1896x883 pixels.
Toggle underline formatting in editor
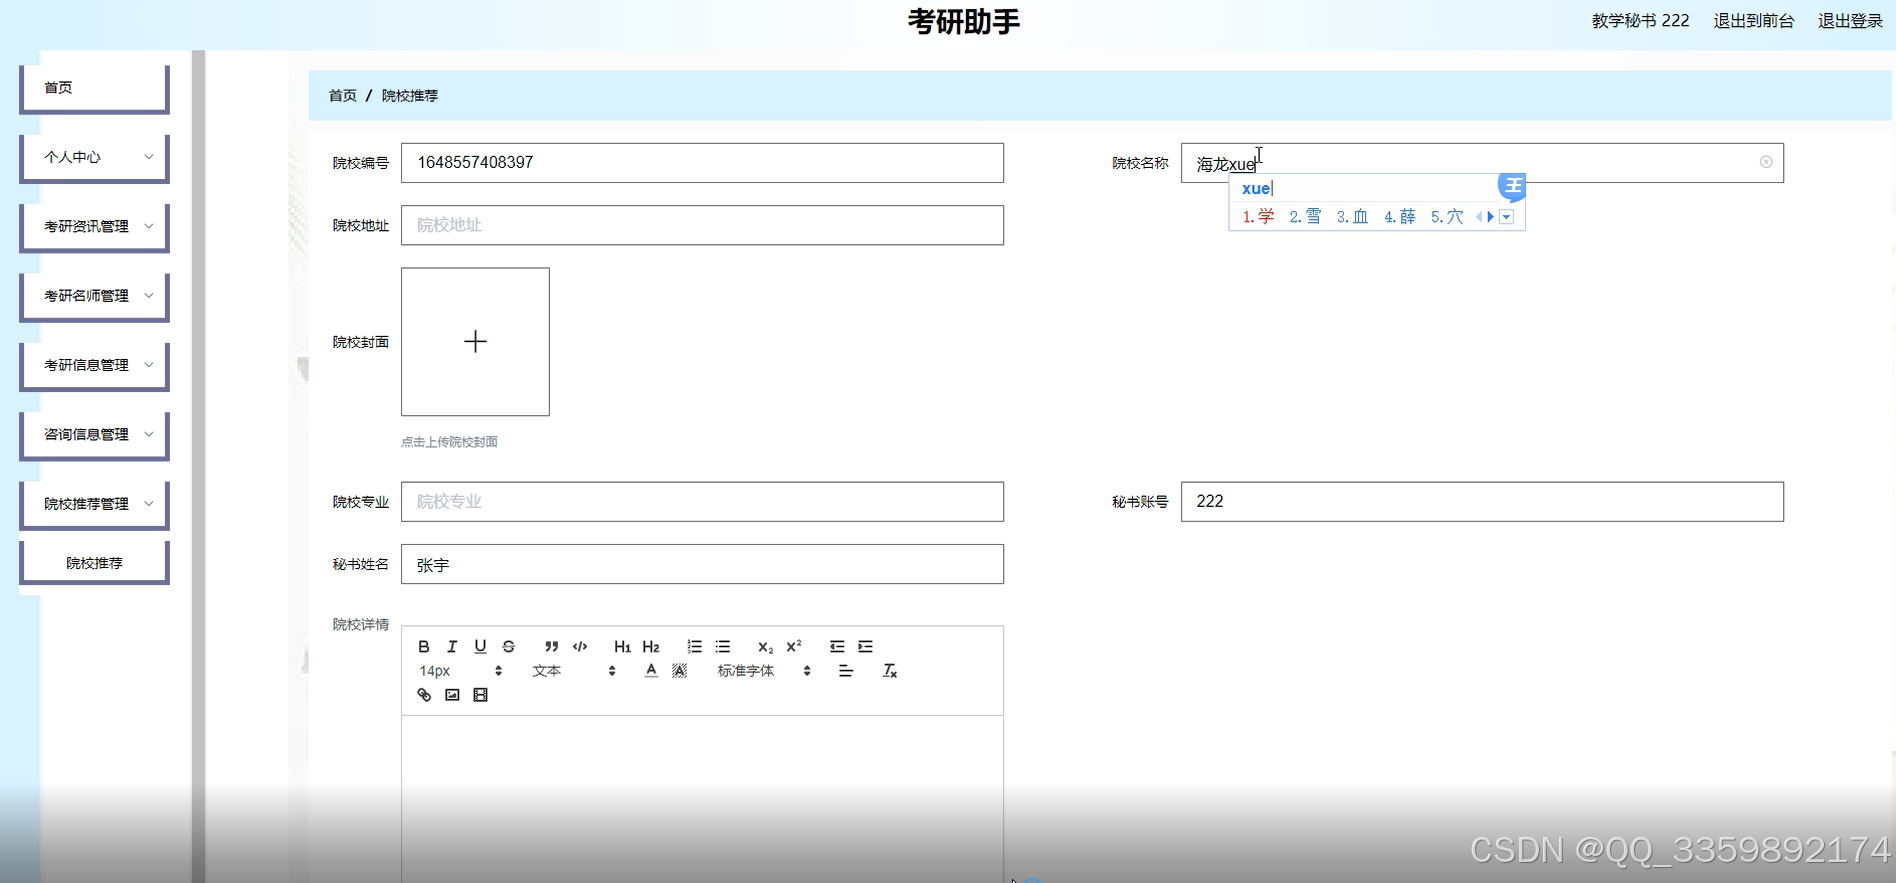click(x=480, y=647)
